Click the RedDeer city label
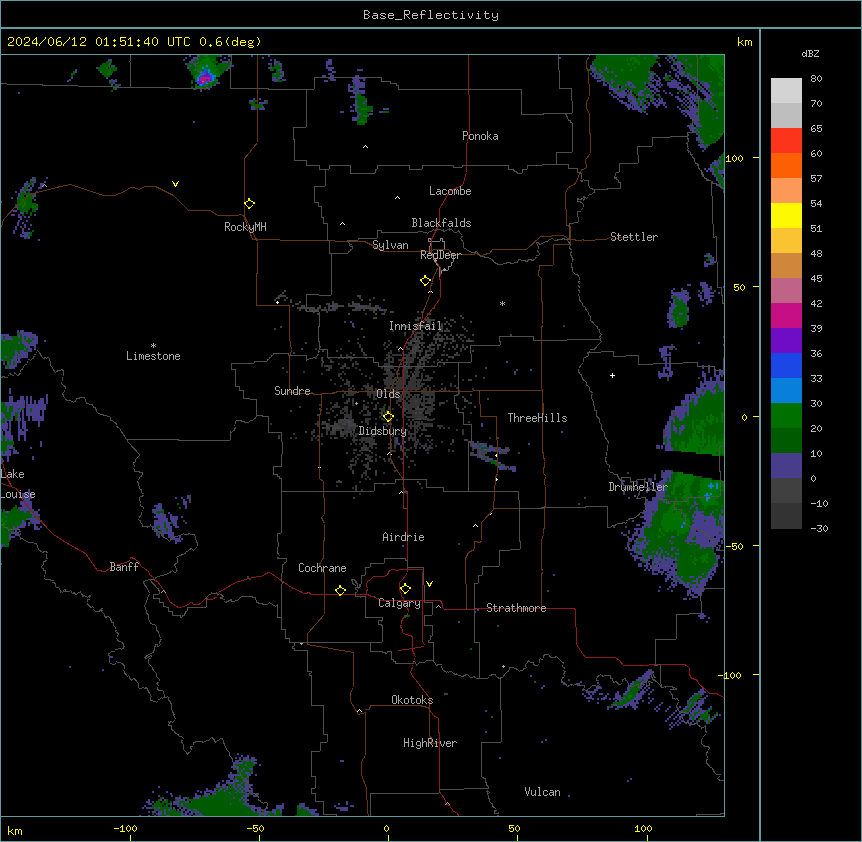This screenshot has width=862, height=842. click(440, 255)
